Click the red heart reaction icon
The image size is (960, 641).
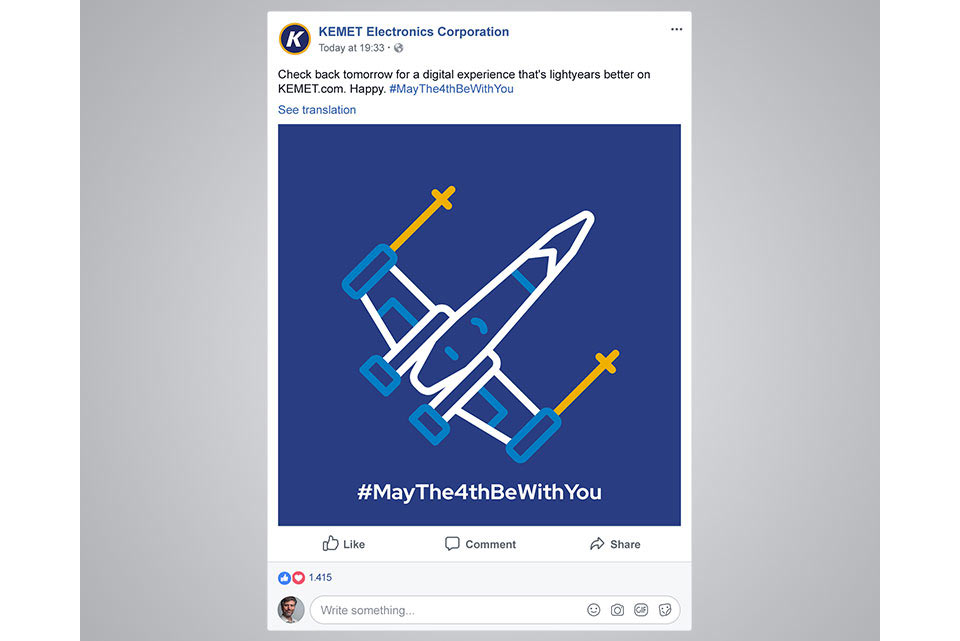click(298, 577)
